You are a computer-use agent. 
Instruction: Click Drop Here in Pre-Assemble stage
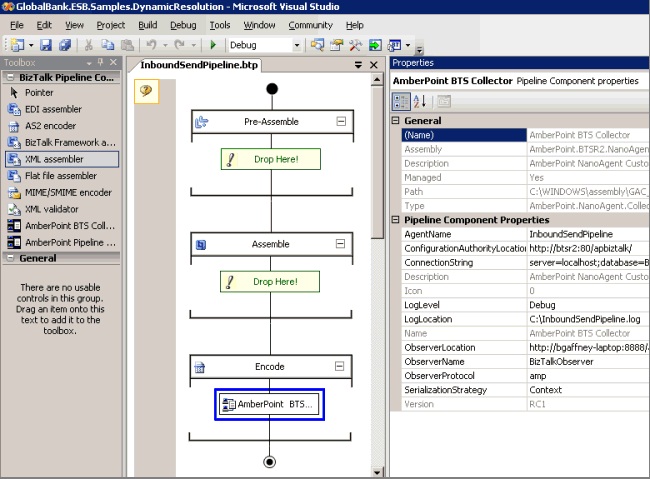coord(271,159)
